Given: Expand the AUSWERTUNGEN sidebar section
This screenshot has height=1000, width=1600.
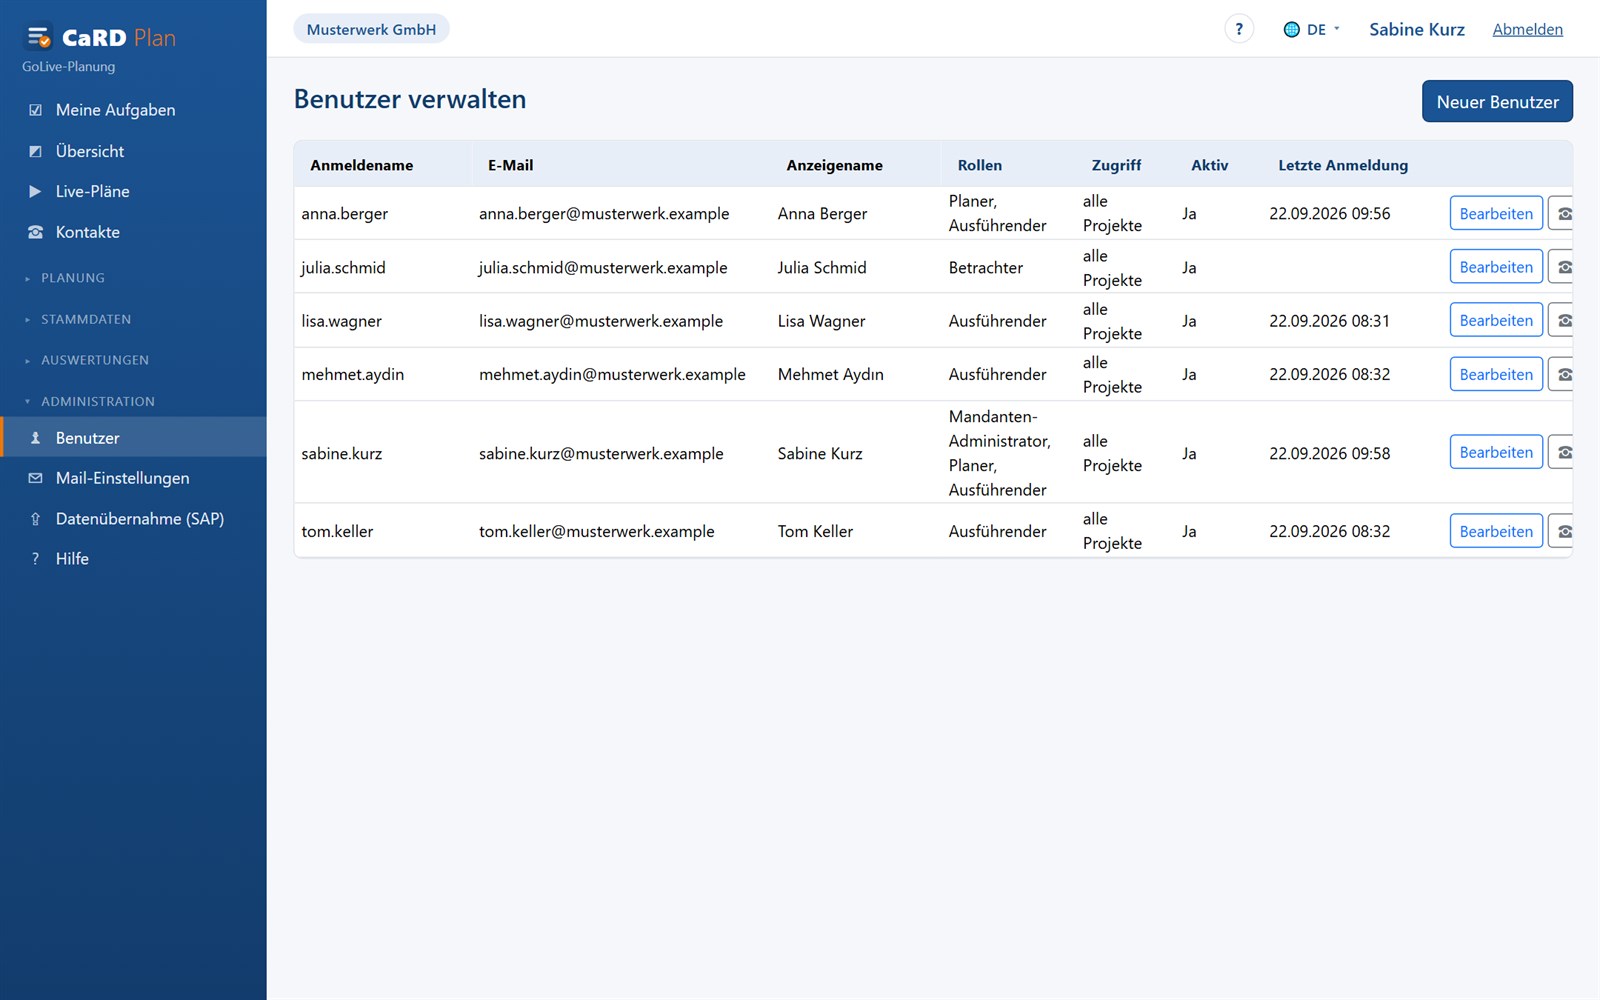Looking at the screenshot, I should tap(87, 360).
